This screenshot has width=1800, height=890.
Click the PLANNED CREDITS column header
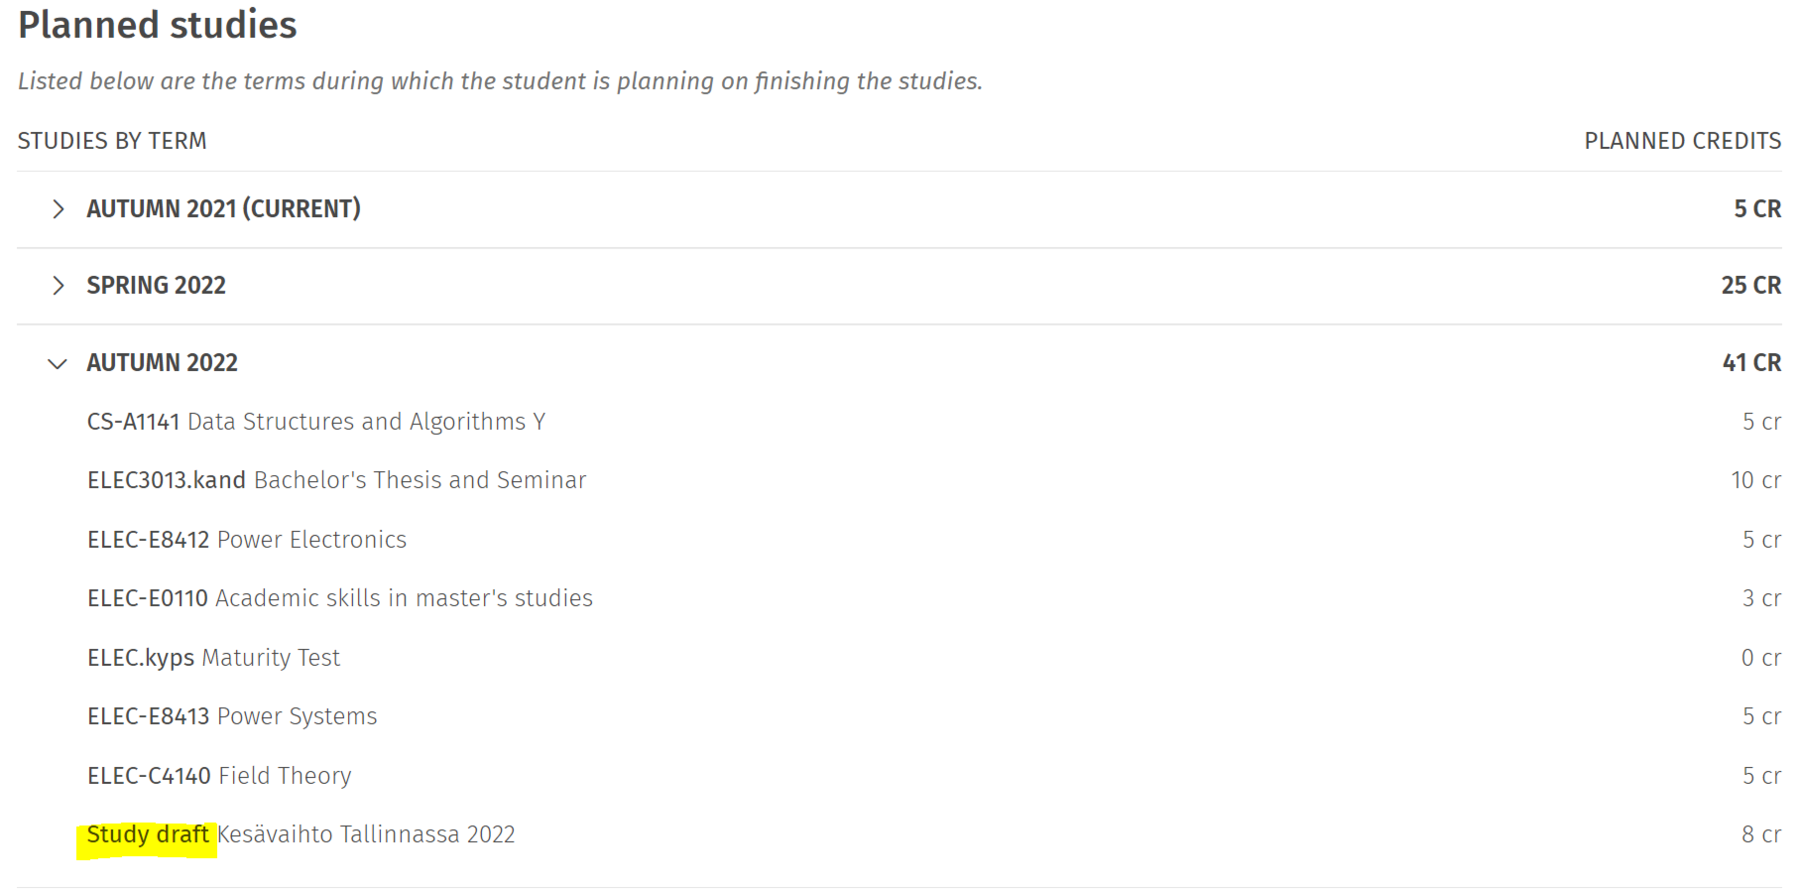click(x=1682, y=141)
